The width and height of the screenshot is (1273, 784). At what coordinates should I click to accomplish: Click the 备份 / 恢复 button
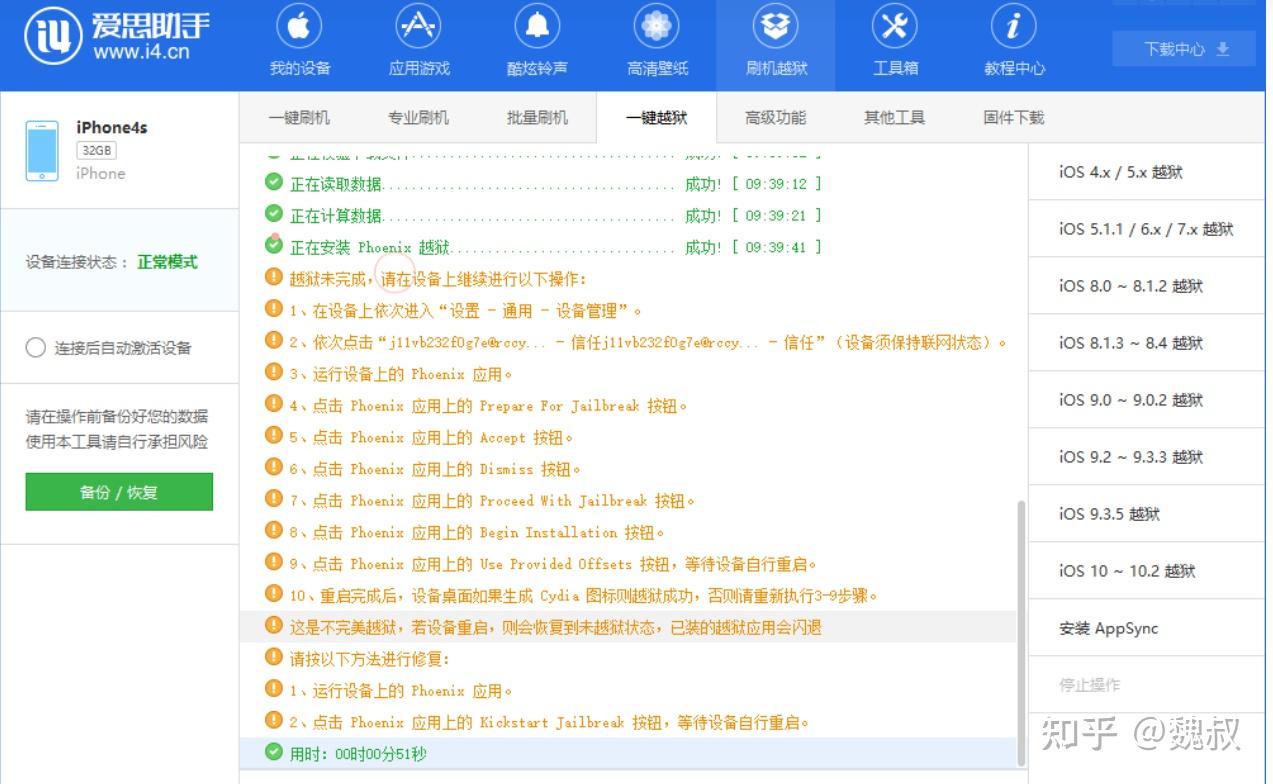tap(119, 492)
